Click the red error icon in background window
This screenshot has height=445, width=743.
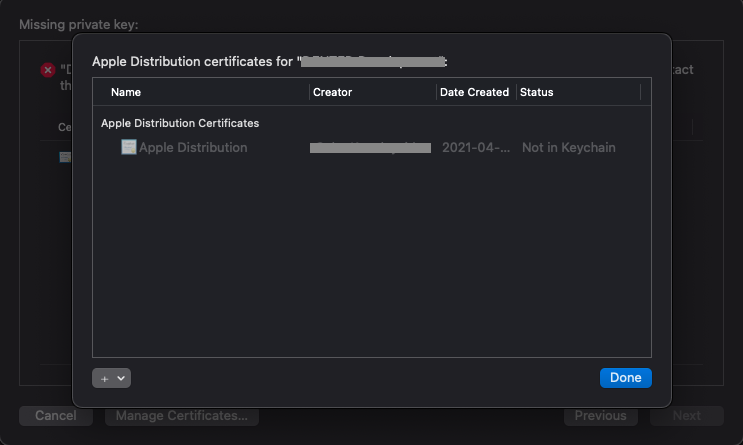pos(47,70)
